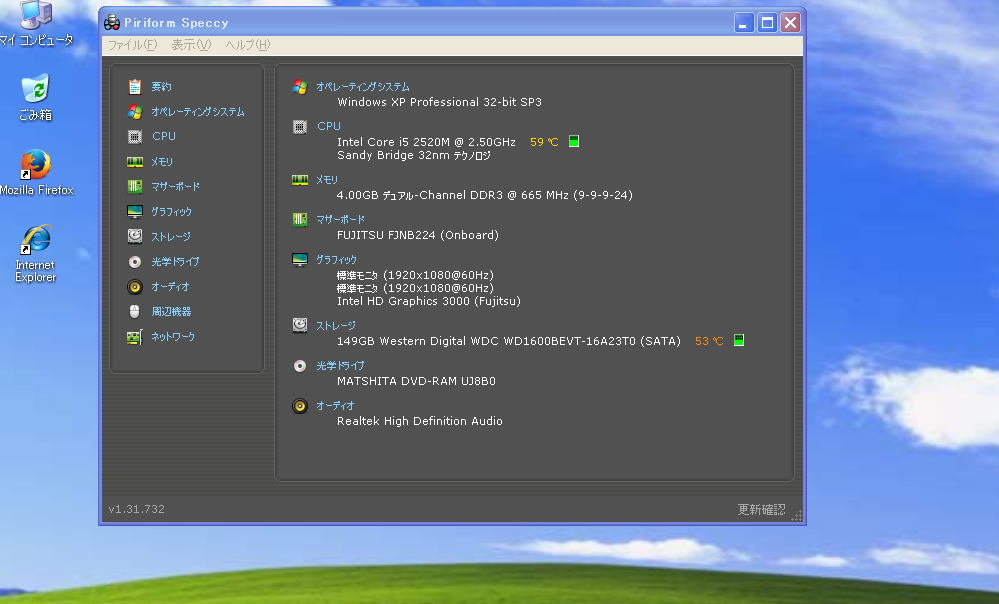Click the ネットワーク card icon in sidebar
The width and height of the screenshot is (999, 604).
134,337
